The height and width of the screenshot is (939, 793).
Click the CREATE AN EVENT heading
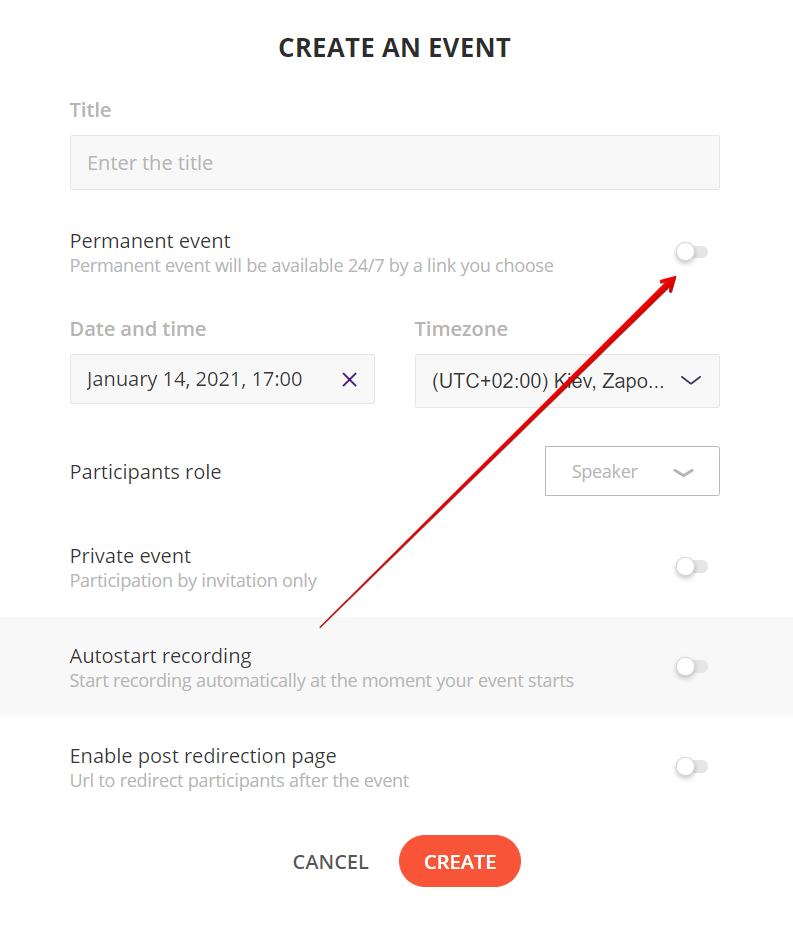(395, 48)
